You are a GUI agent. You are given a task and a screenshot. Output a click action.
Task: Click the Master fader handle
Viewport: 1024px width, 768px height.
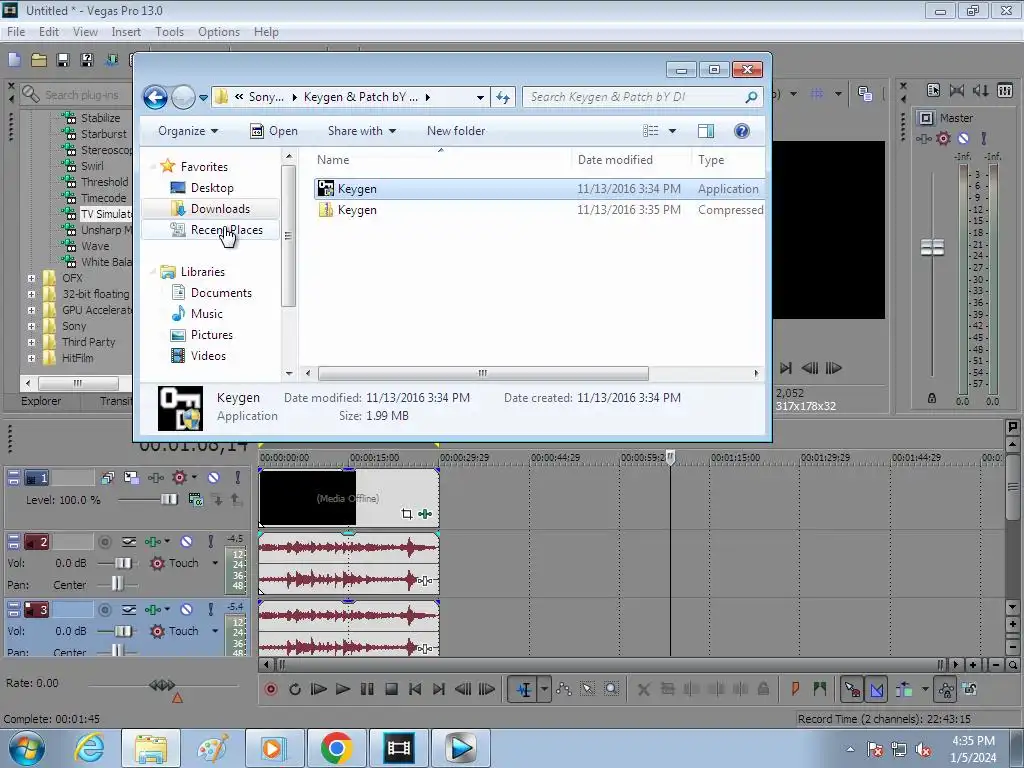coord(932,247)
